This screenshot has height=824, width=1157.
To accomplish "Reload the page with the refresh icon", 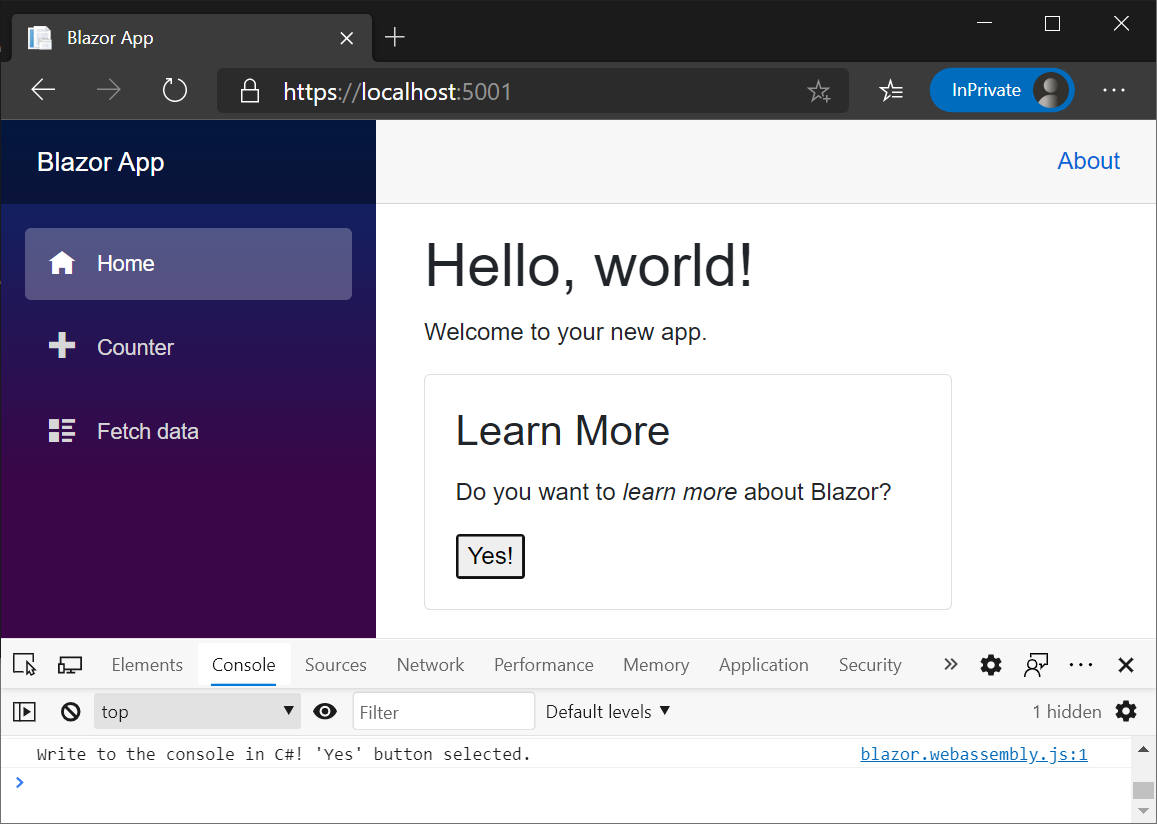I will (x=174, y=89).
